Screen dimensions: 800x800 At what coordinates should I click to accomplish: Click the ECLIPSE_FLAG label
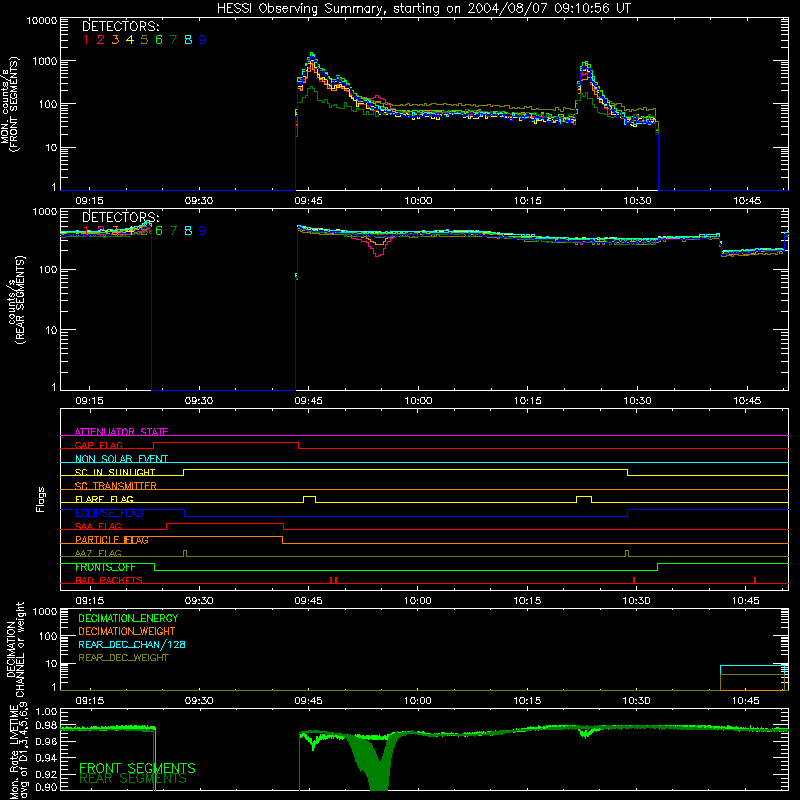tap(109, 513)
